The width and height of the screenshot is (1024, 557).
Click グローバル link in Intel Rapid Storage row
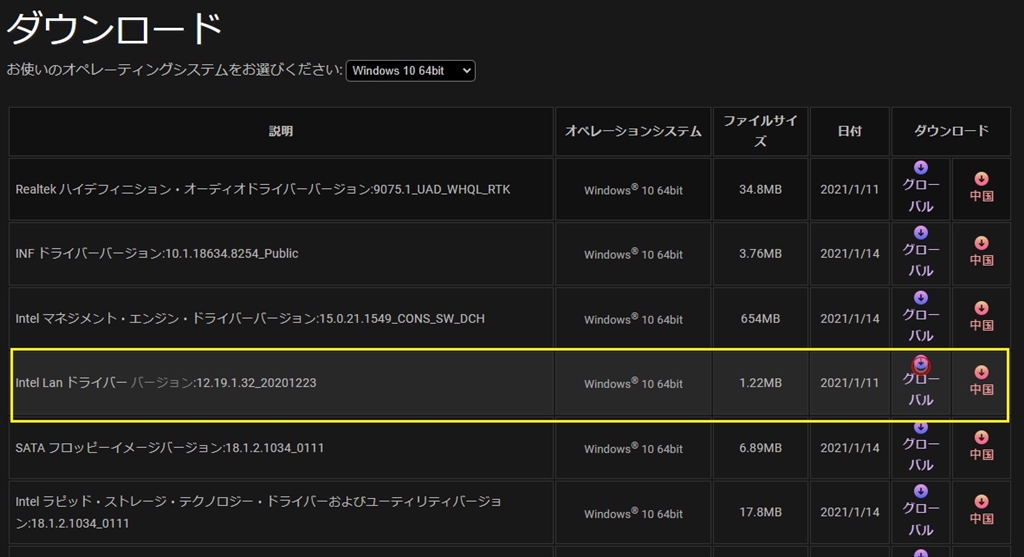click(921, 519)
